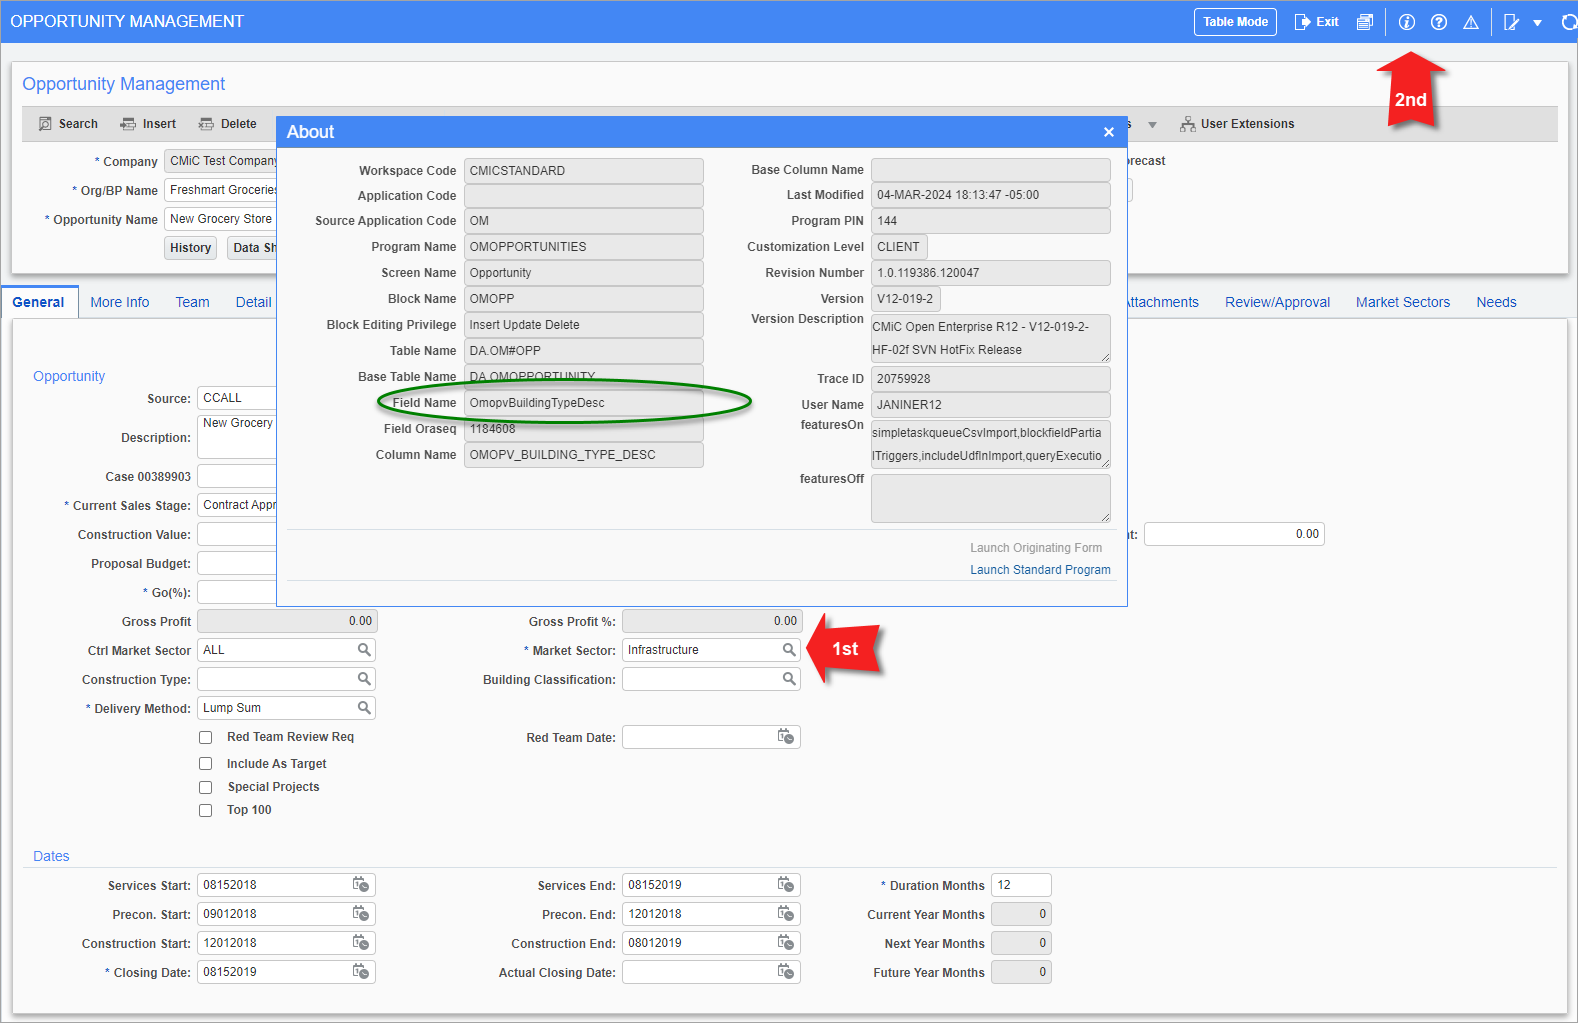
Task: Click the Launch Standard Program link
Action: pyautogui.click(x=1040, y=570)
